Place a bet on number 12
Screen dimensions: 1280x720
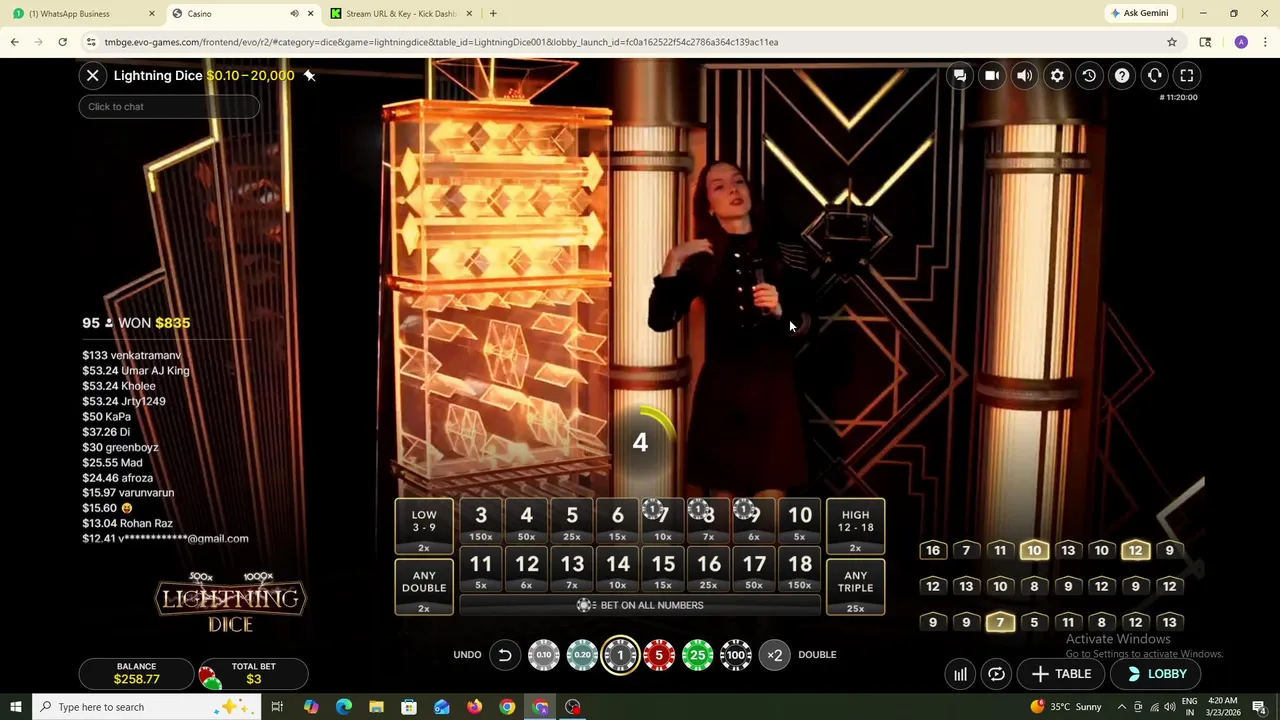click(x=526, y=570)
